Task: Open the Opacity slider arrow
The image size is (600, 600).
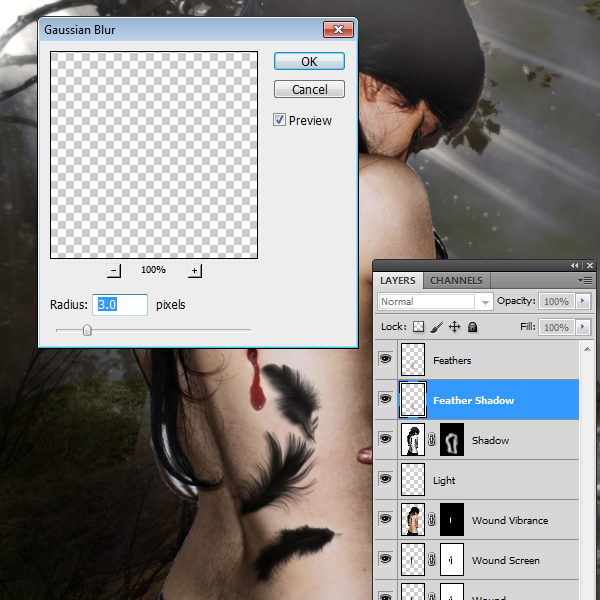Action: tap(583, 301)
